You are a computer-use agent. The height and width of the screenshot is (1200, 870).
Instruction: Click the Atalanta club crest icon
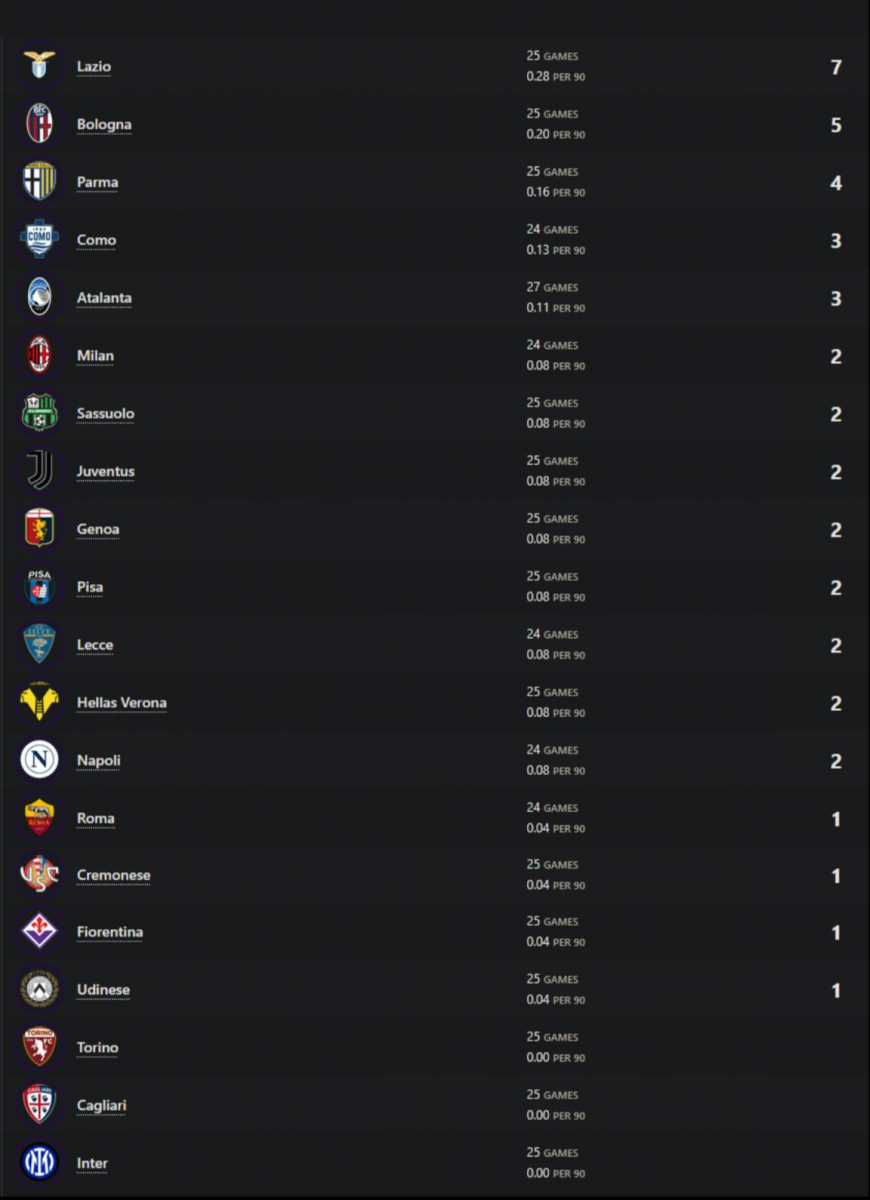click(x=40, y=298)
